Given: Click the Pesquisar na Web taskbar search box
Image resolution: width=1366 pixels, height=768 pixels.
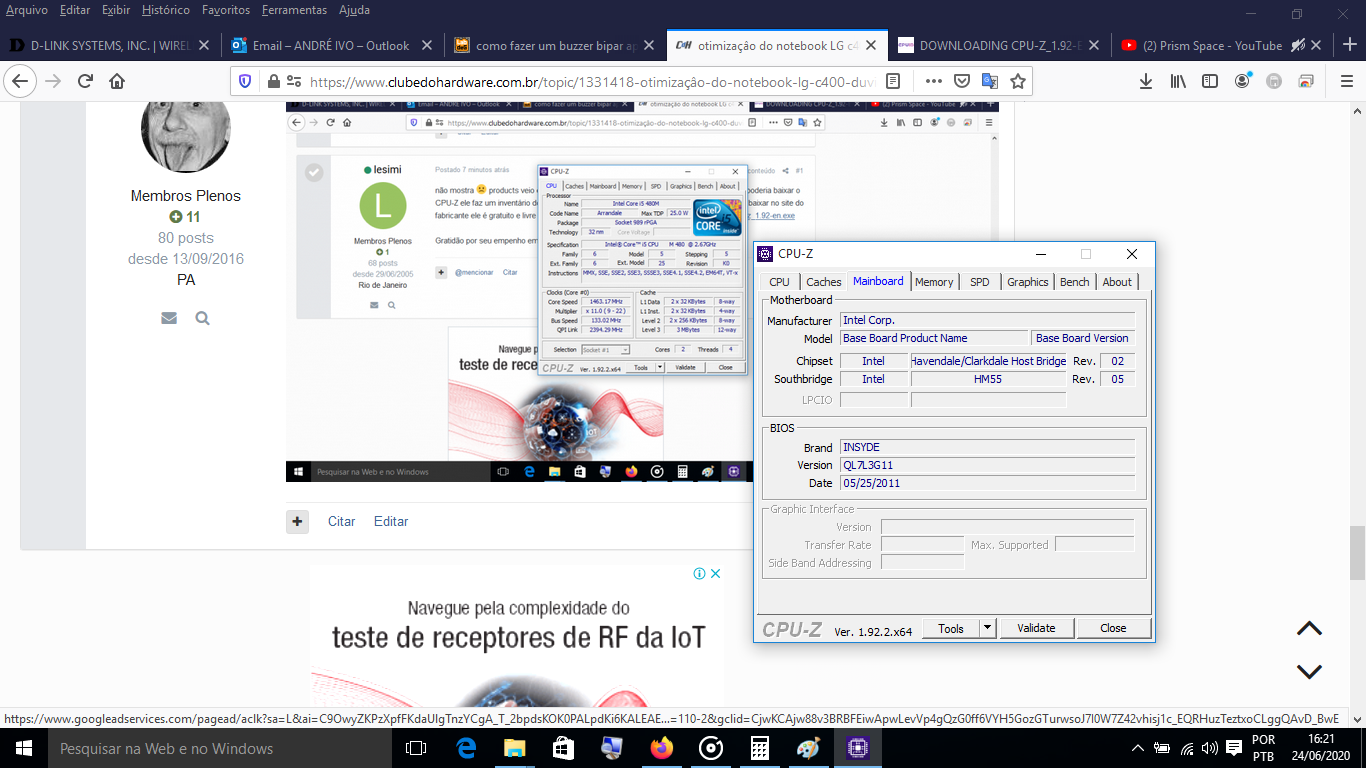Looking at the screenshot, I should coord(219,748).
